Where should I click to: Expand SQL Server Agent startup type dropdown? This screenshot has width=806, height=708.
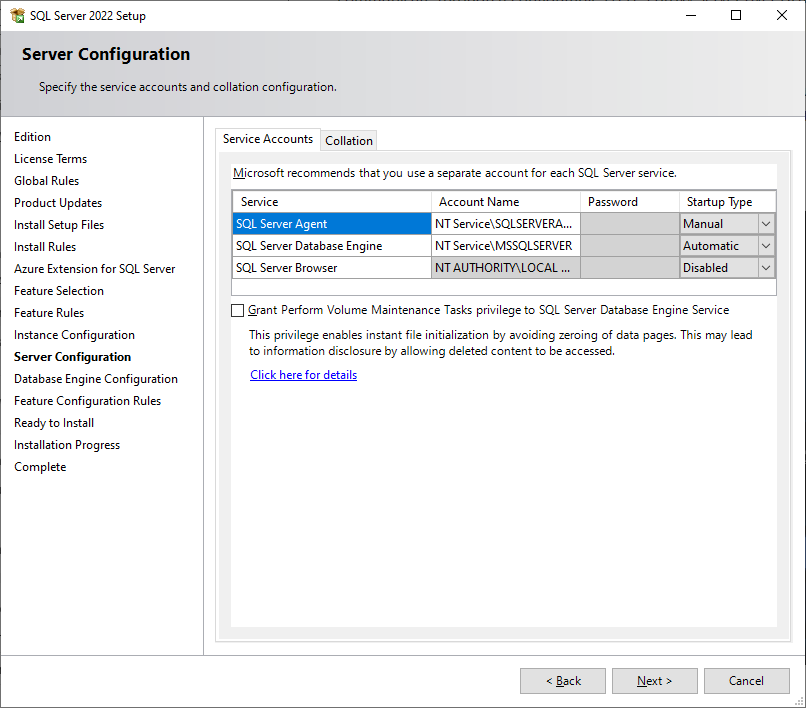coord(766,224)
